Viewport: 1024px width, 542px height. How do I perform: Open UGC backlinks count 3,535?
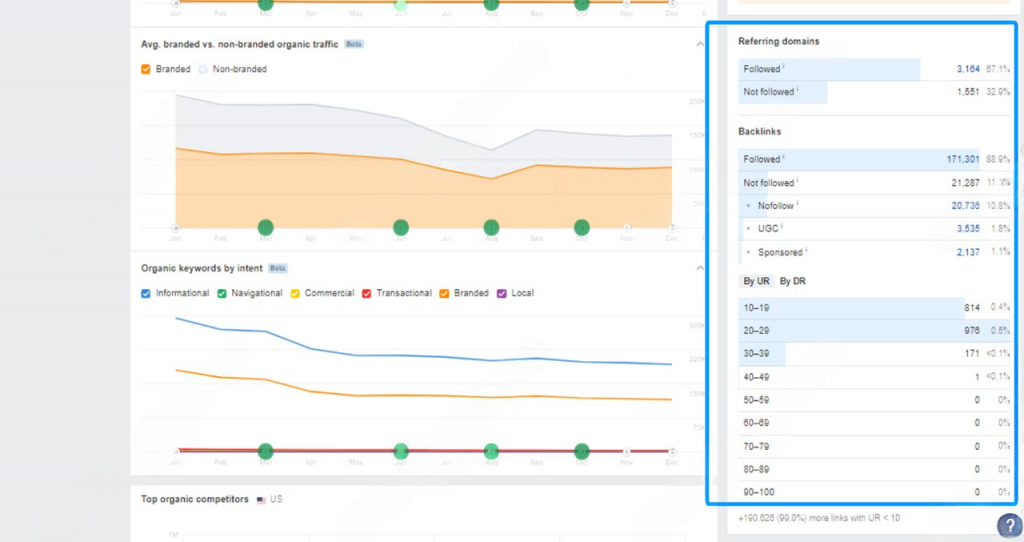pyautogui.click(x=968, y=229)
